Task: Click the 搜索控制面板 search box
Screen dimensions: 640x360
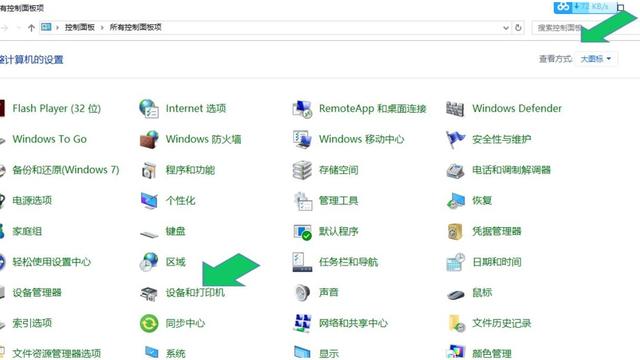Action: [586, 28]
